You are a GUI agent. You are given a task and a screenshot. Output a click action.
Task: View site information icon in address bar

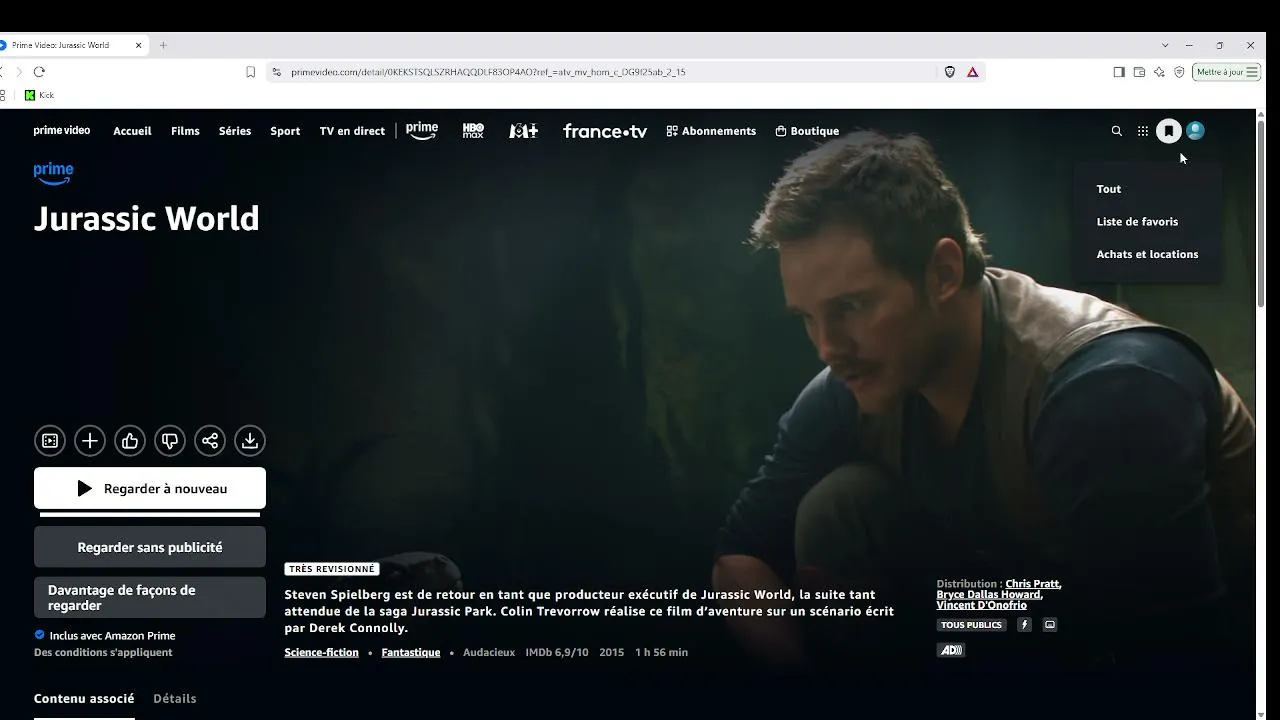pyautogui.click(x=277, y=72)
